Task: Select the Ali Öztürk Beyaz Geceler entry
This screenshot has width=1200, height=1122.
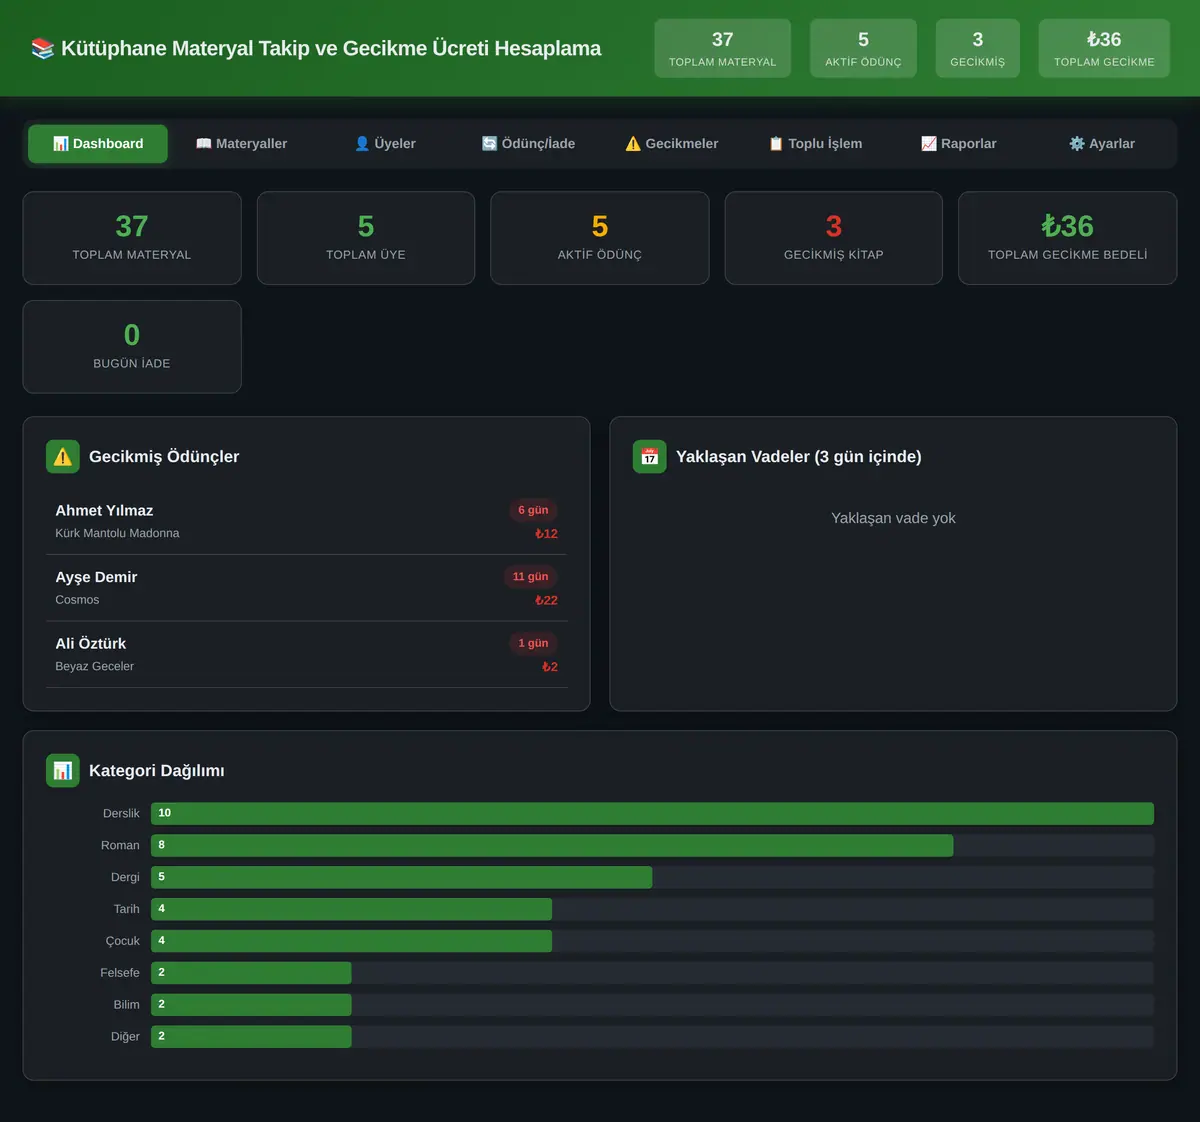Action: [x=307, y=654]
